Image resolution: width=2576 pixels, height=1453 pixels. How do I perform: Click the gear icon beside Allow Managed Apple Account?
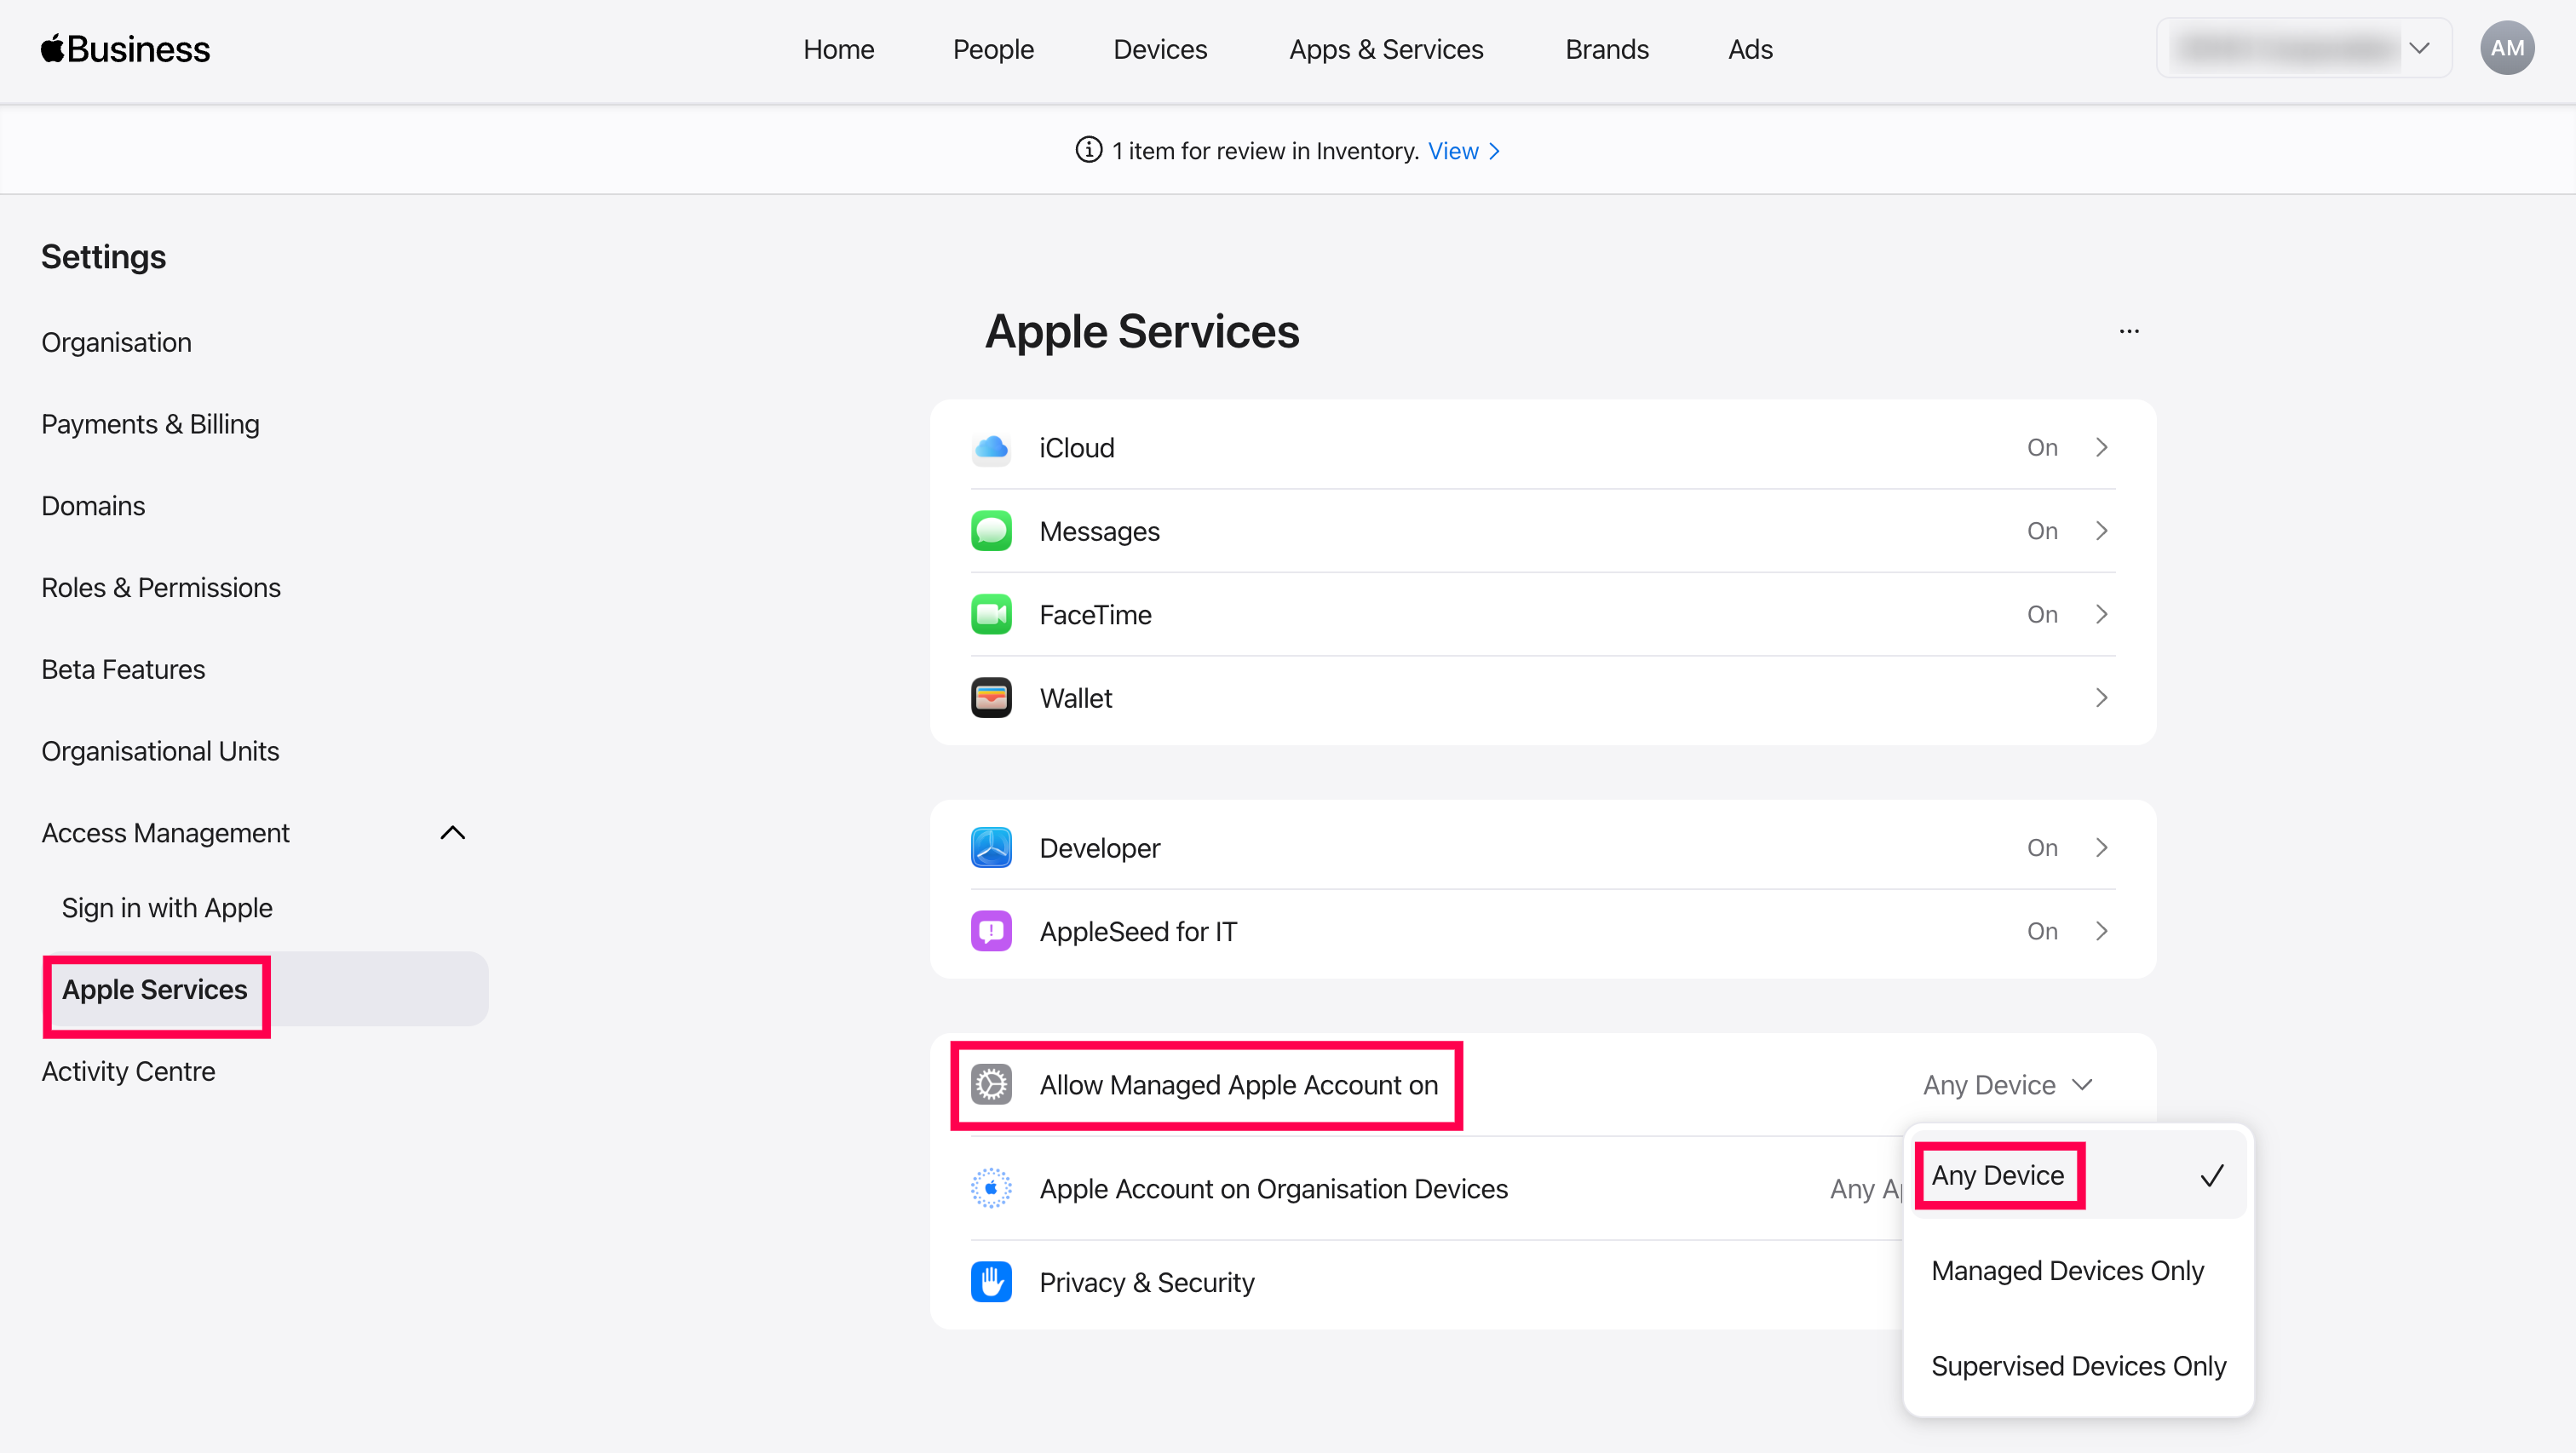point(991,1085)
